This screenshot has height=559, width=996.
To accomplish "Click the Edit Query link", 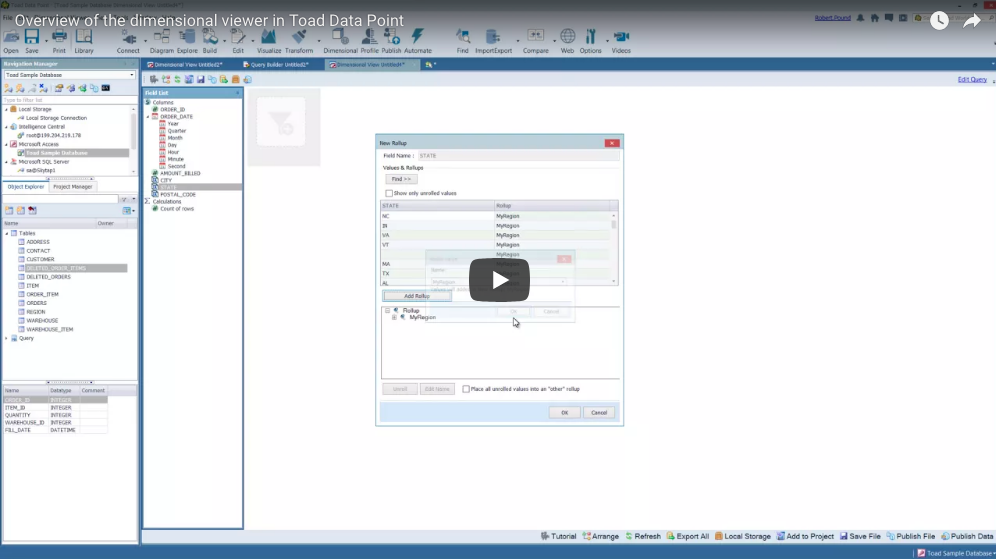I will 971,79.
